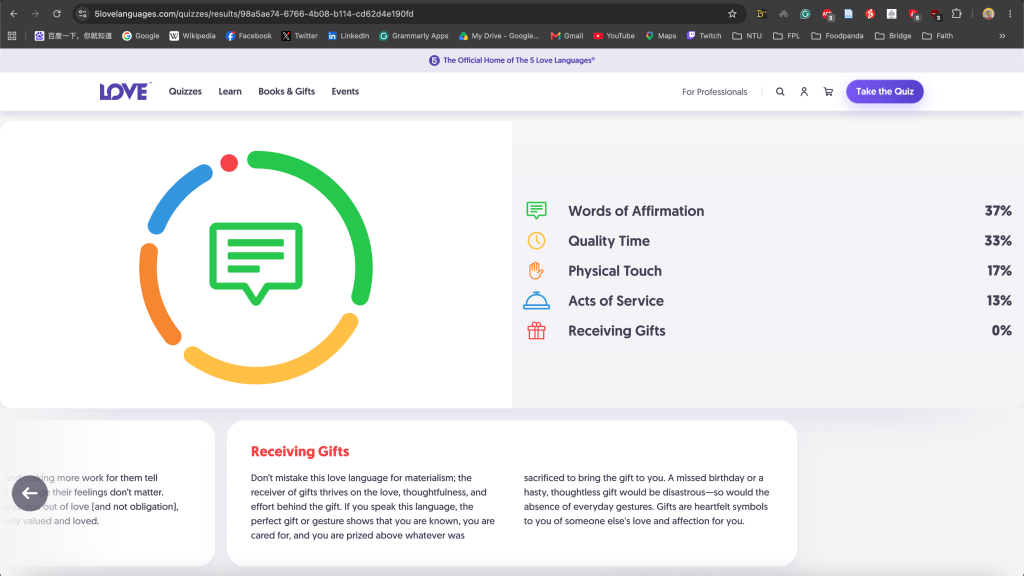Click The Official Home of The 5 Love Languages banner

512,60
